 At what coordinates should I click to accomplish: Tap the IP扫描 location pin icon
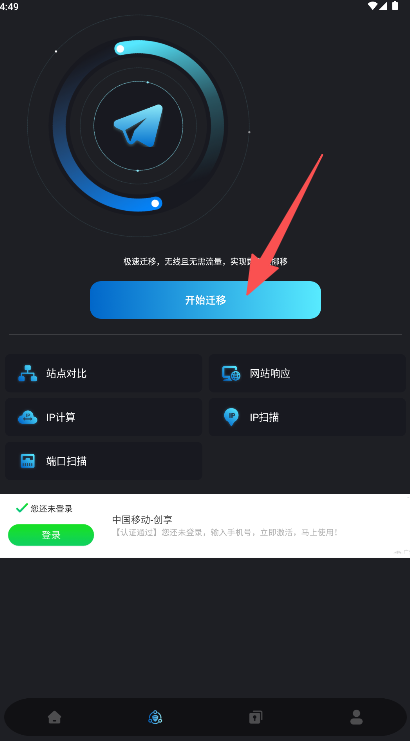(x=231, y=417)
